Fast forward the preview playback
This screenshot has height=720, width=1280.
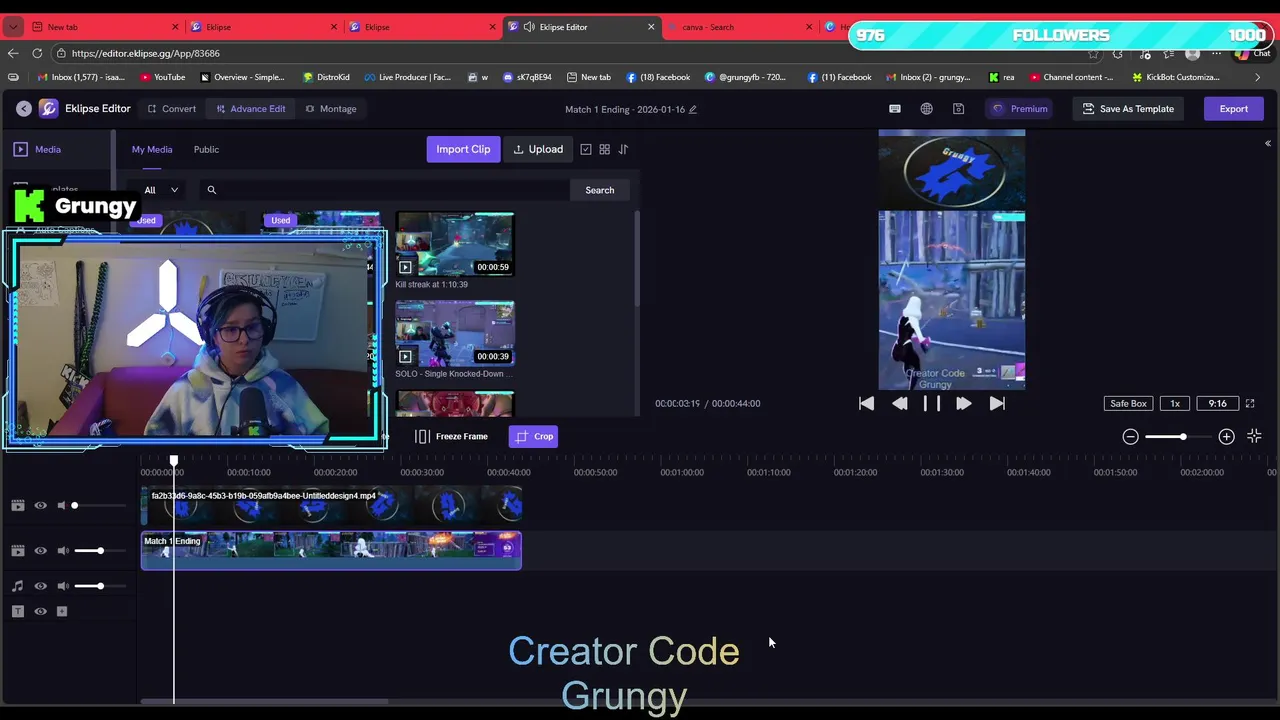(964, 403)
